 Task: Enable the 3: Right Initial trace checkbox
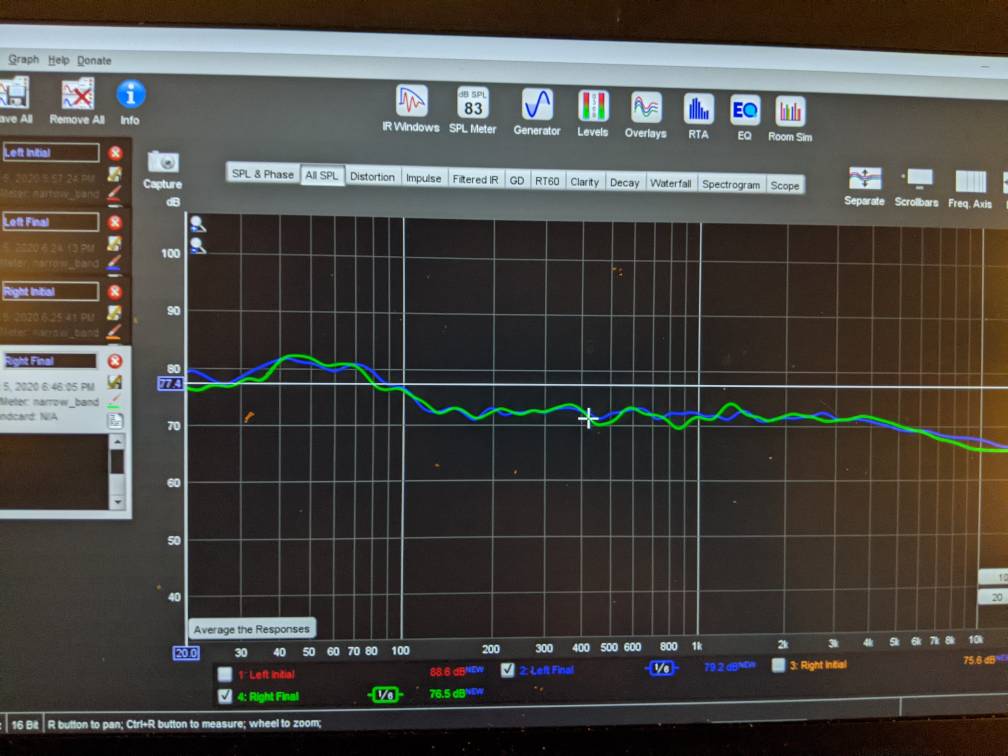pyautogui.click(x=778, y=665)
